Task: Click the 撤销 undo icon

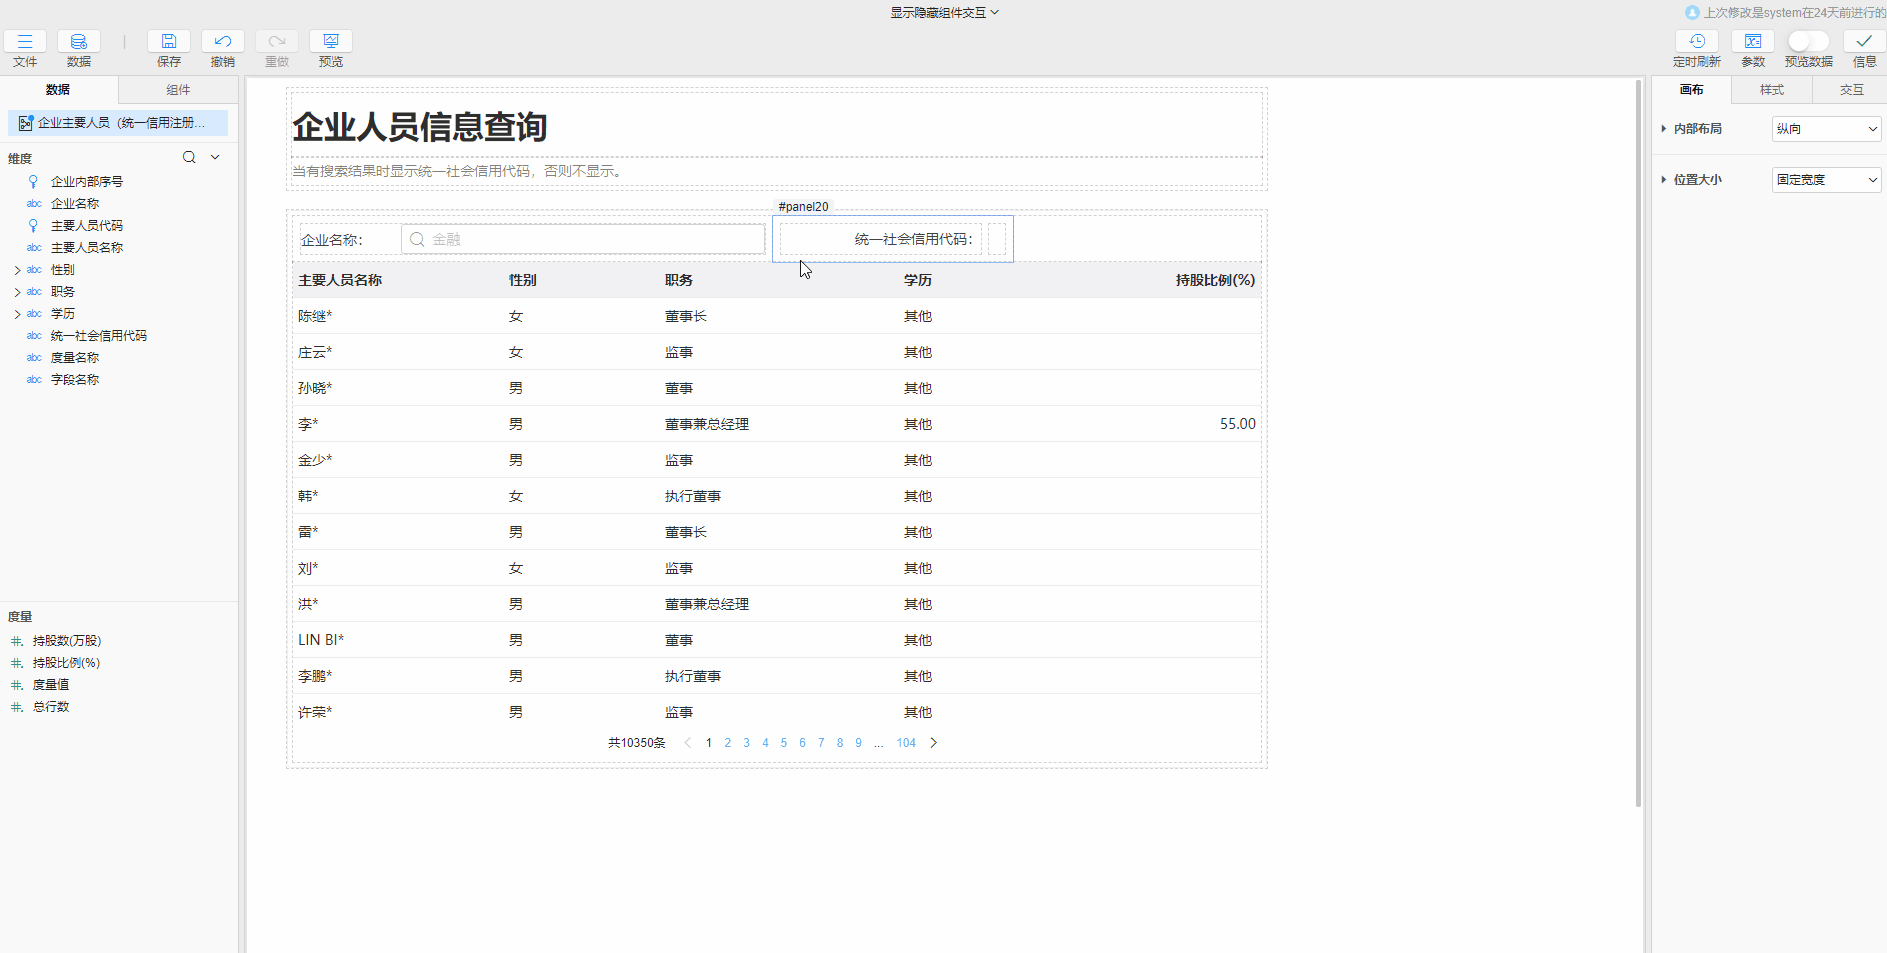Action: (223, 42)
